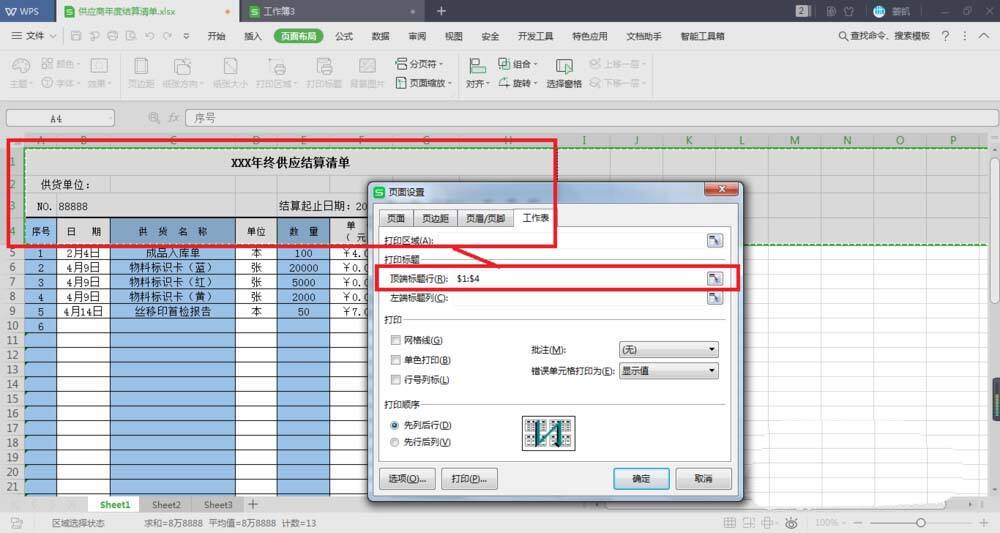The height and width of the screenshot is (533, 1000).
Task: Check the 单色打印 checkbox
Action: 397,360
